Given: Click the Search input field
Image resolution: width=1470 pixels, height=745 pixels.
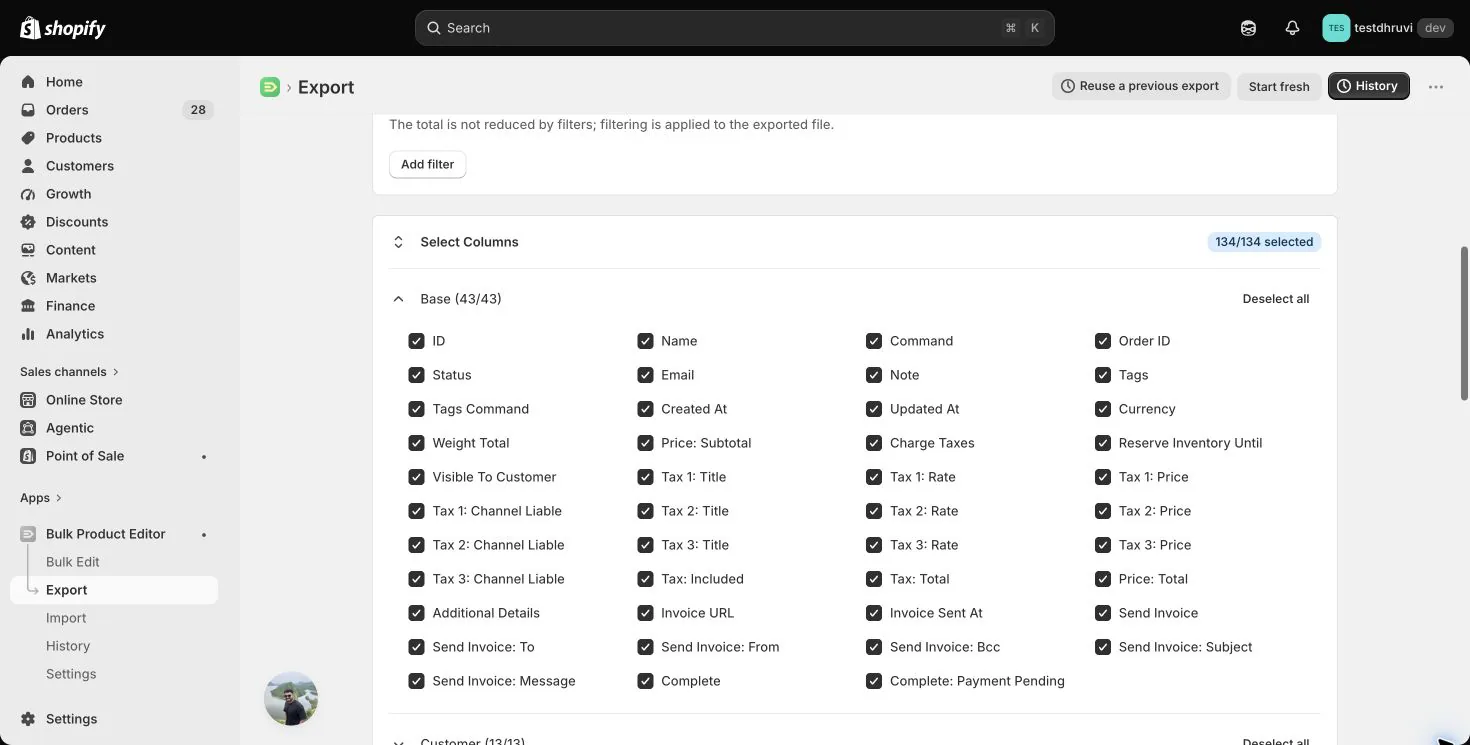Looking at the screenshot, I should [734, 28].
